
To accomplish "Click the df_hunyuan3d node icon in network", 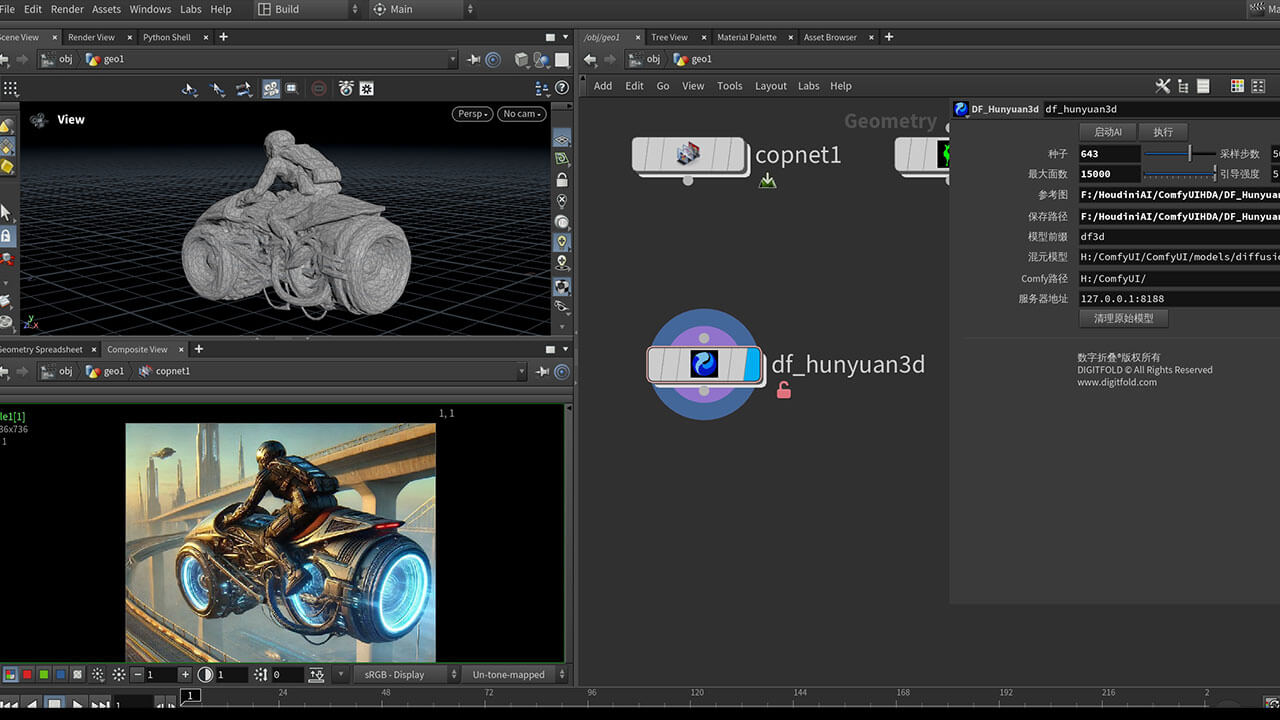I will 705,365.
